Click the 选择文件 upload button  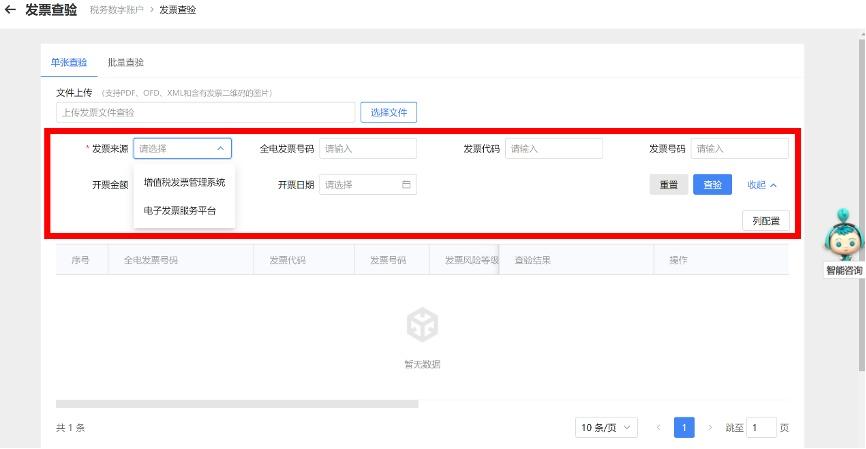pyautogui.click(x=388, y=113)
